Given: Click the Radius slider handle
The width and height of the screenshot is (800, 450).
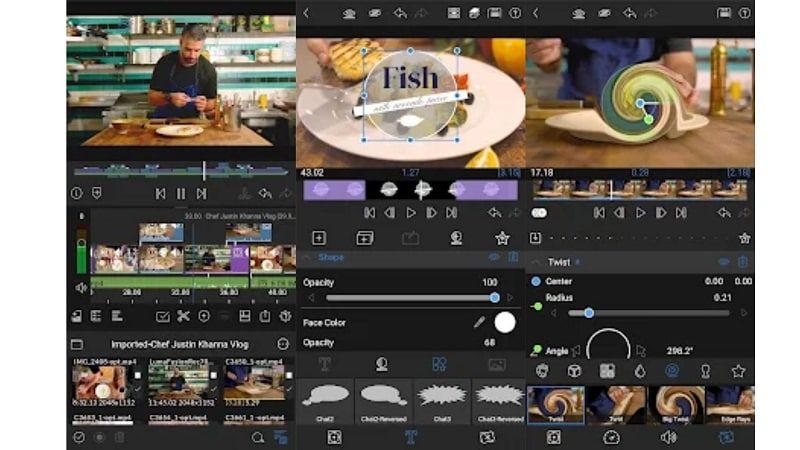Looking at the screenshot, I should 589,313.
